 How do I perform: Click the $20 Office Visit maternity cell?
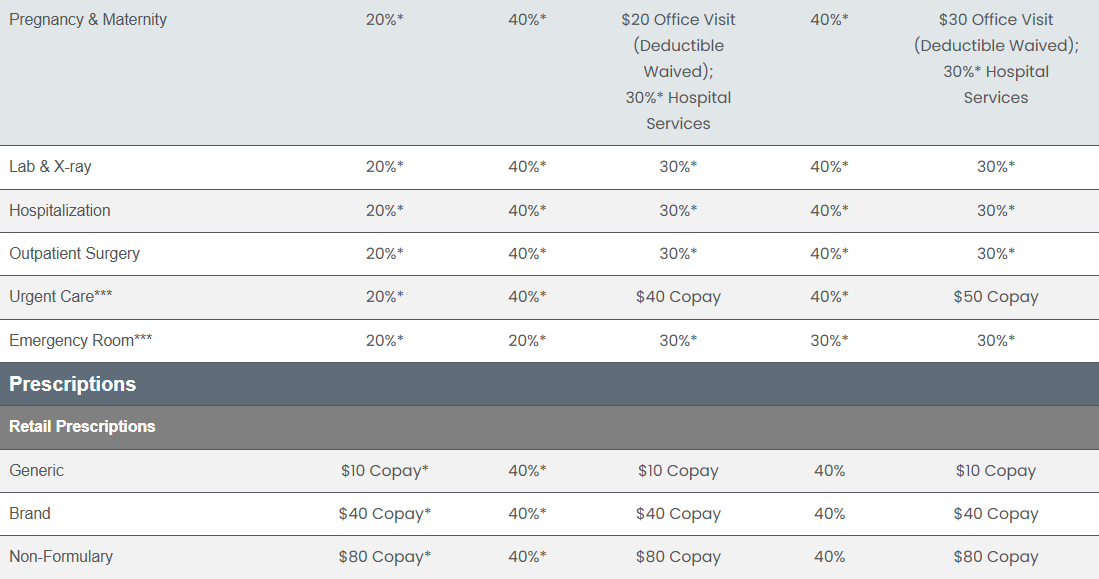point(678,71)
